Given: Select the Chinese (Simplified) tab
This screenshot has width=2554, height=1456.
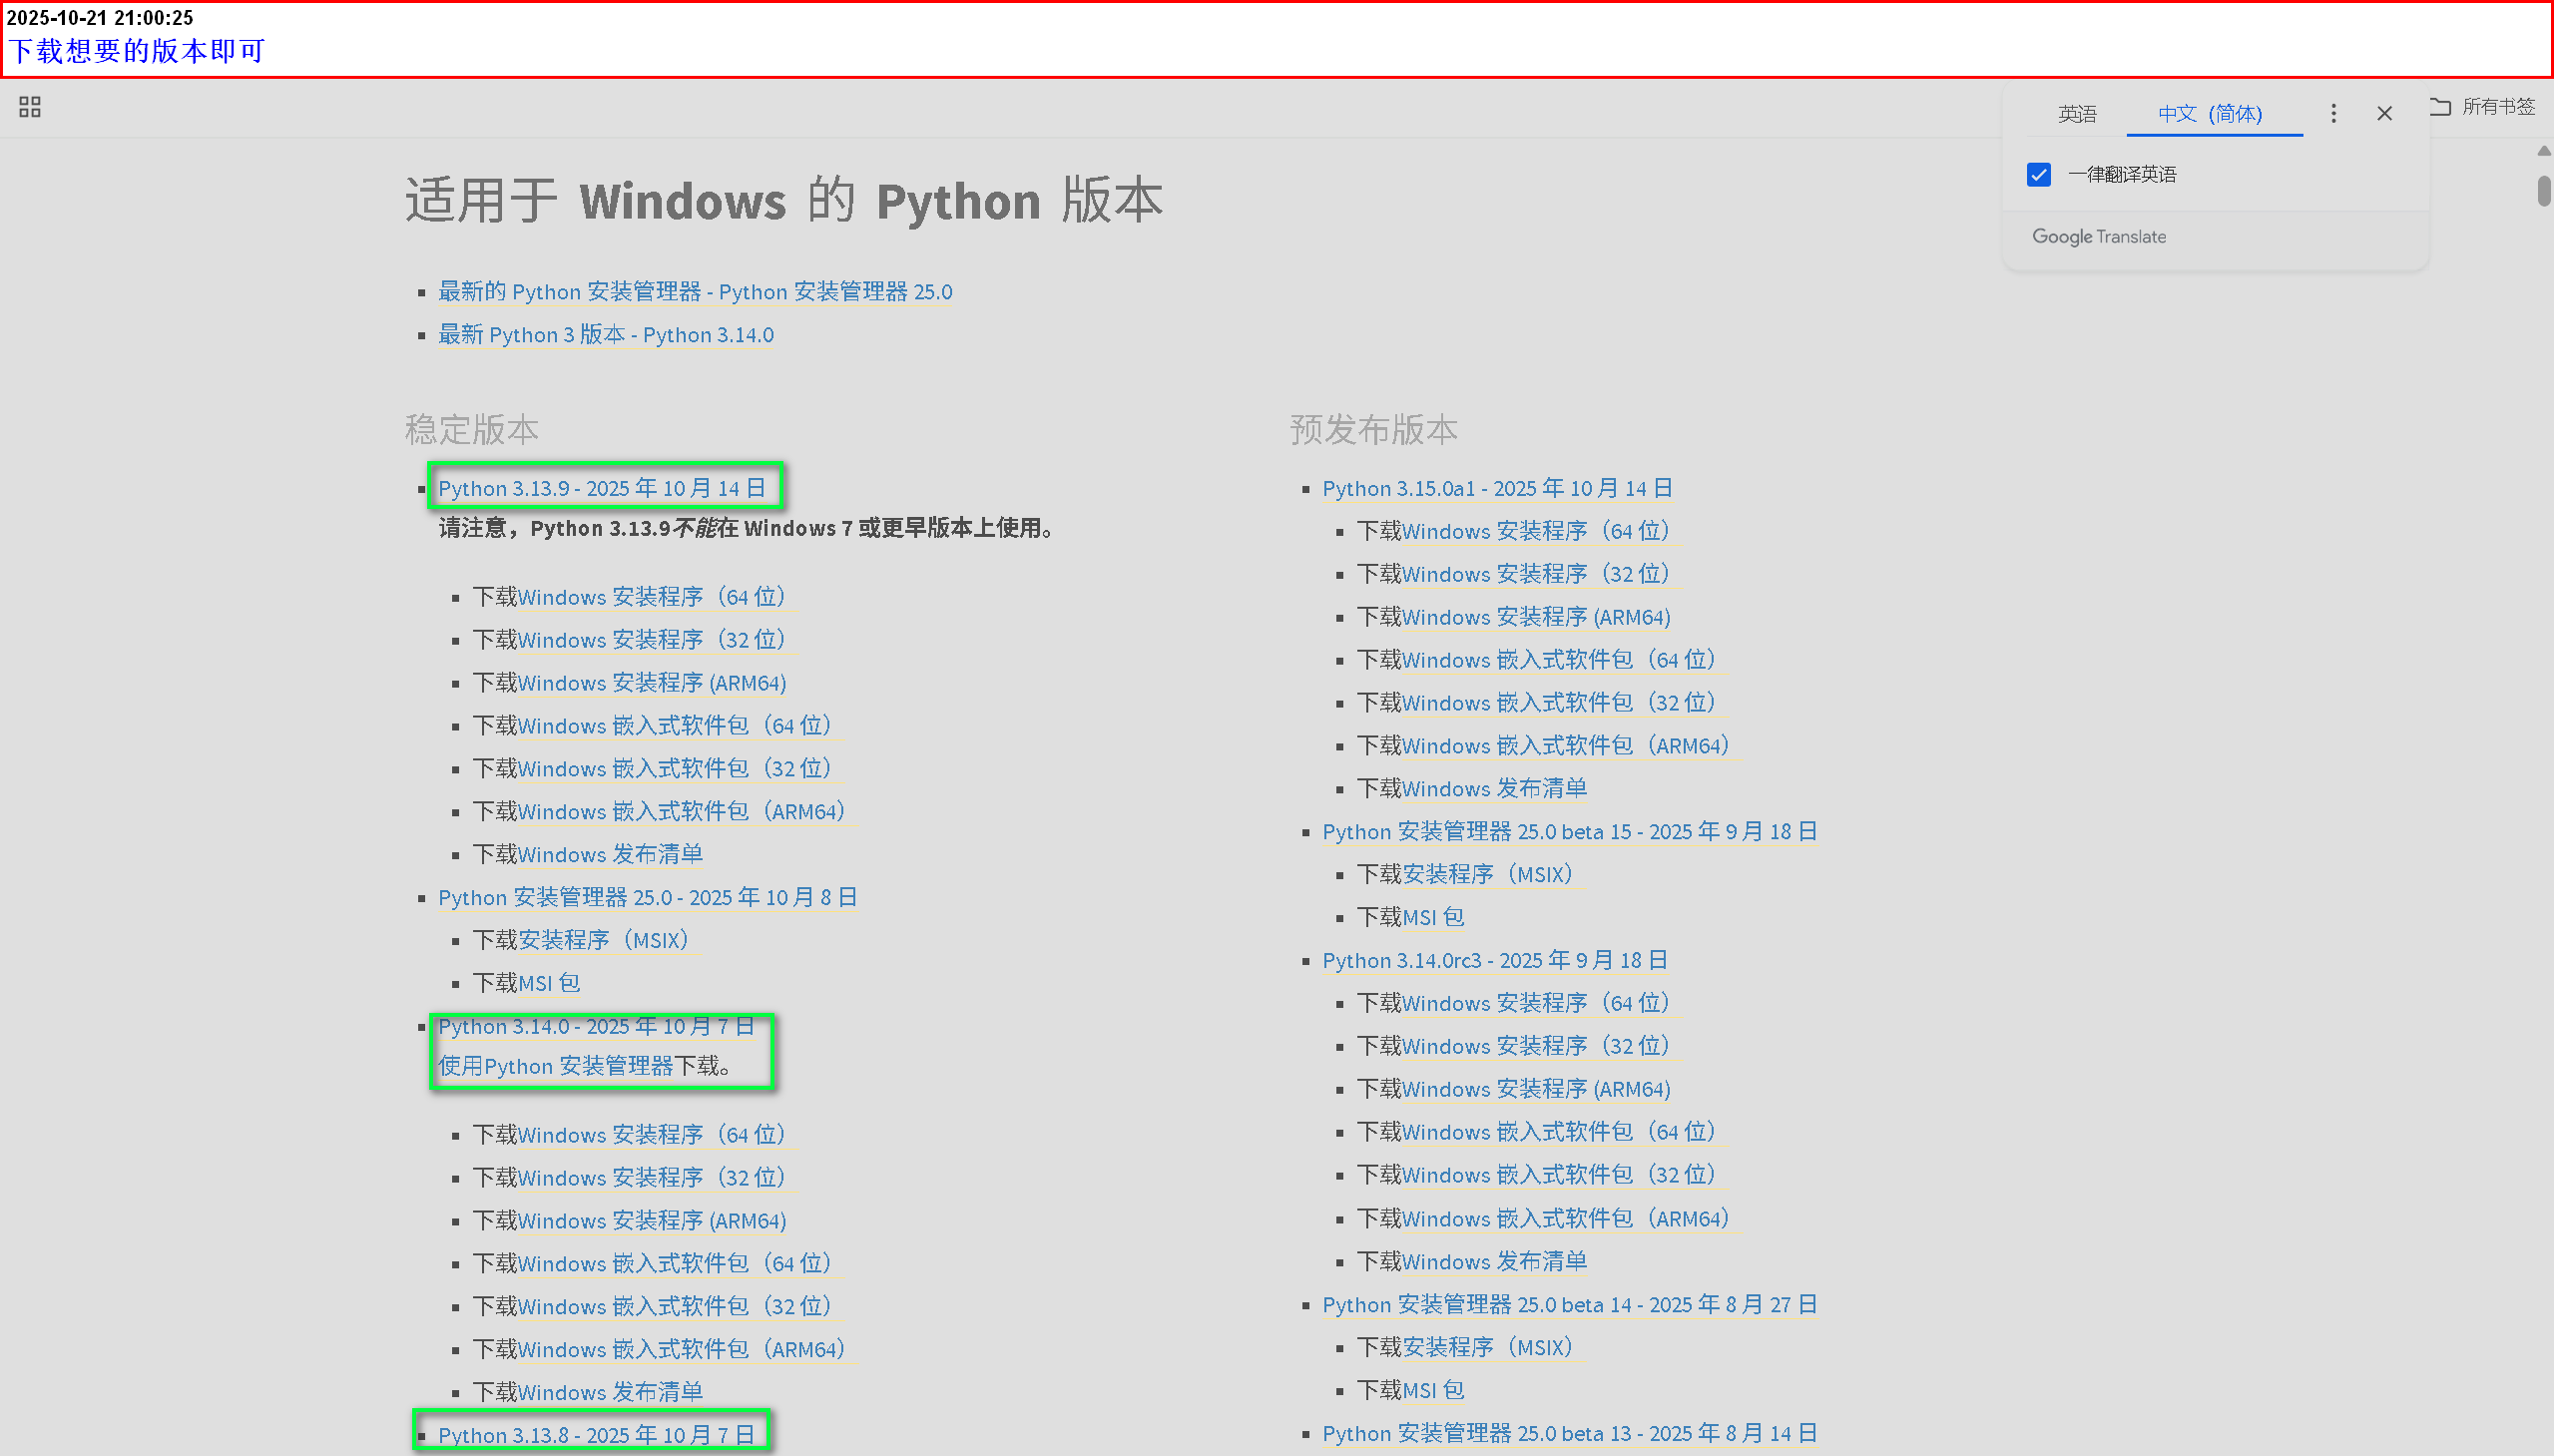Looking at the screenshot, I should pos(2209,114).
